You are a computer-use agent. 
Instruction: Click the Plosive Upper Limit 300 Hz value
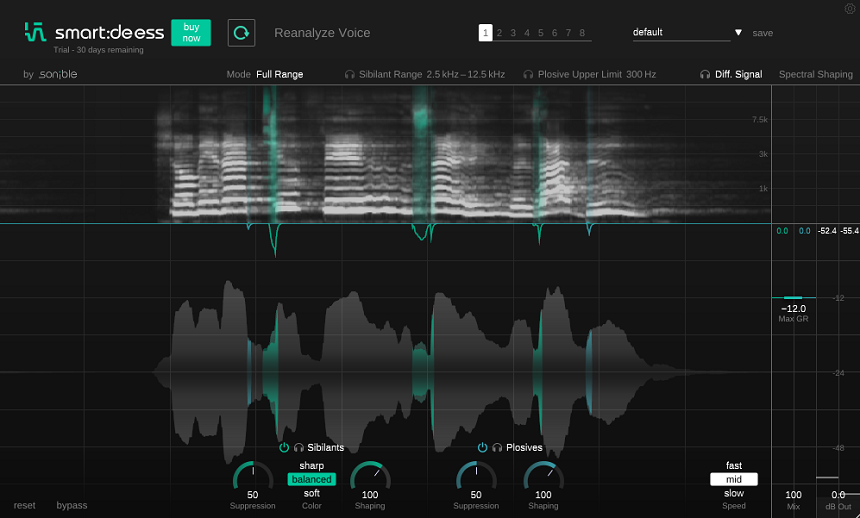coord(641,74)
